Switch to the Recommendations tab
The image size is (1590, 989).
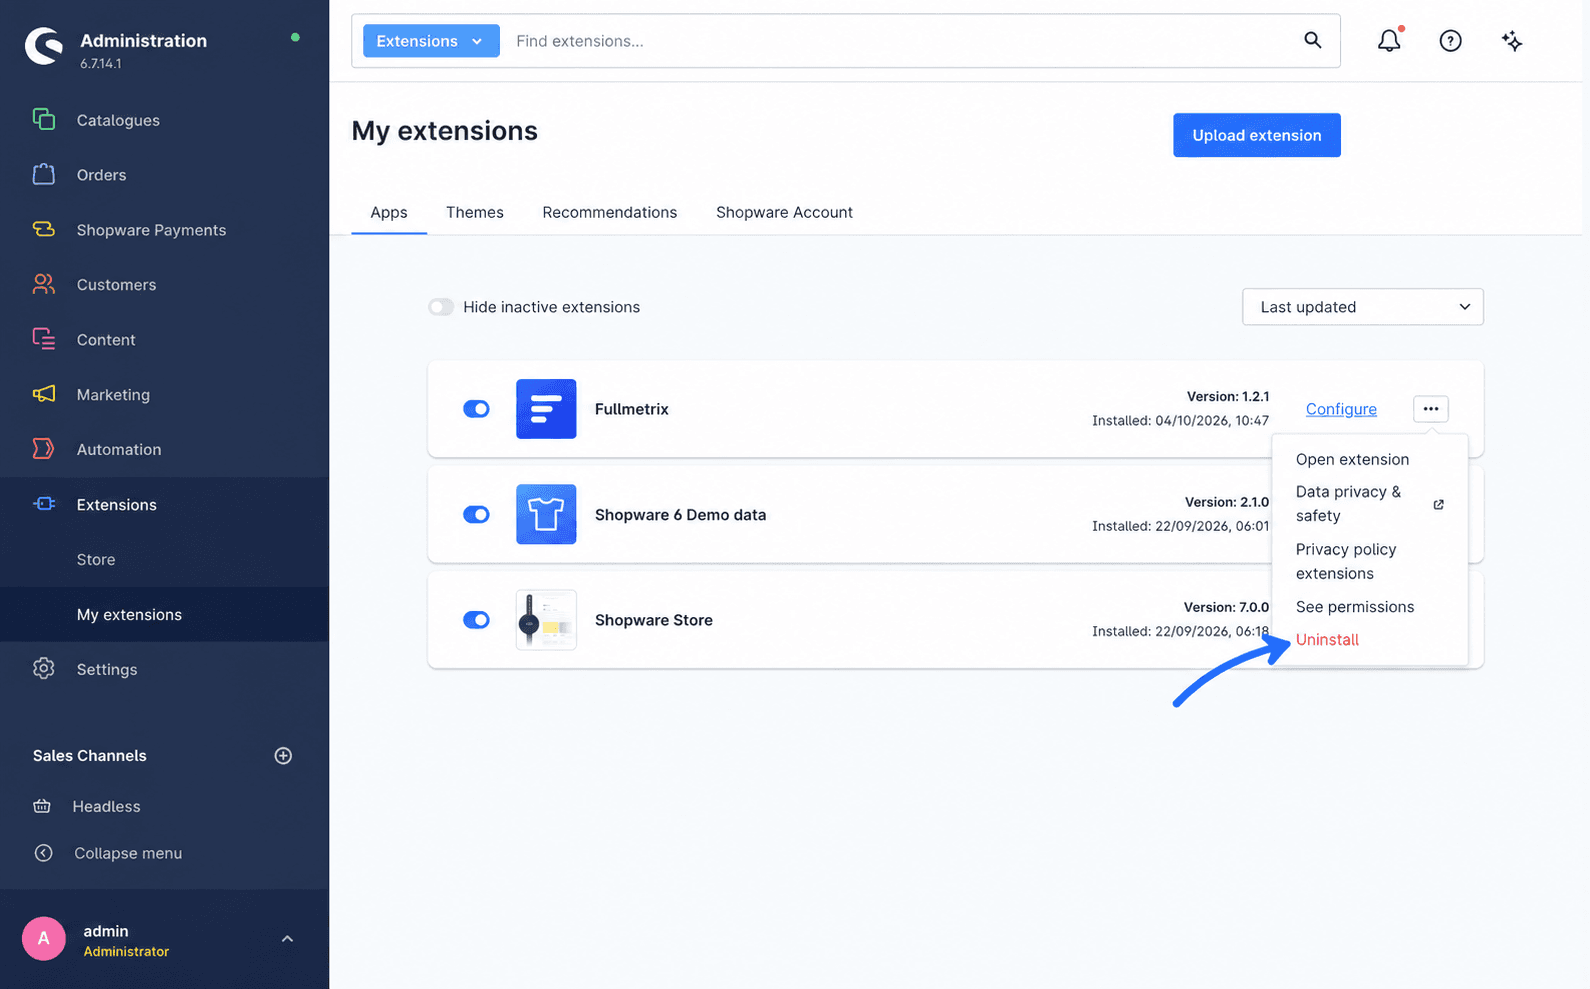[x=610, y=212]
